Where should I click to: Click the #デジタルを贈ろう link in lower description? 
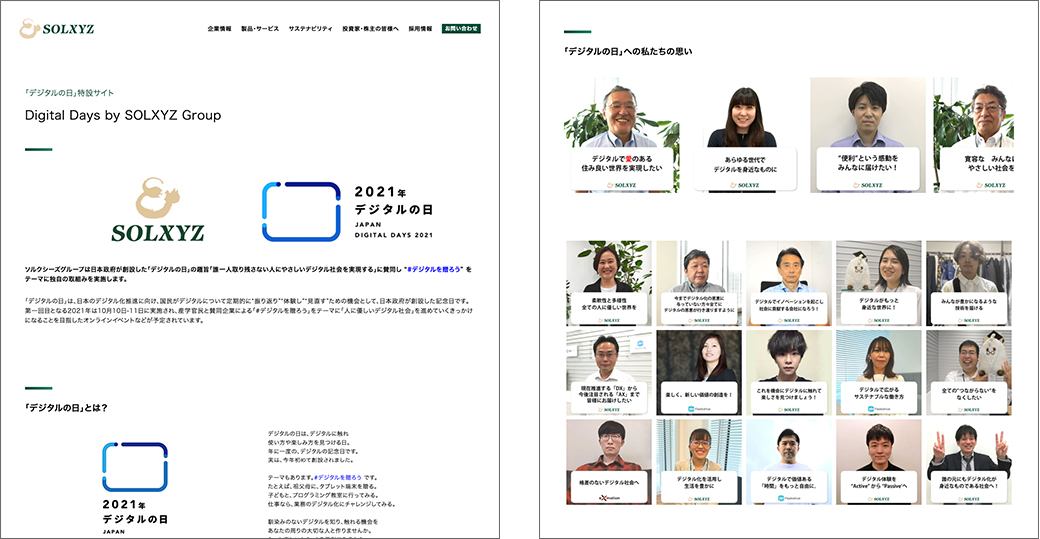click(x=338, y=477)
